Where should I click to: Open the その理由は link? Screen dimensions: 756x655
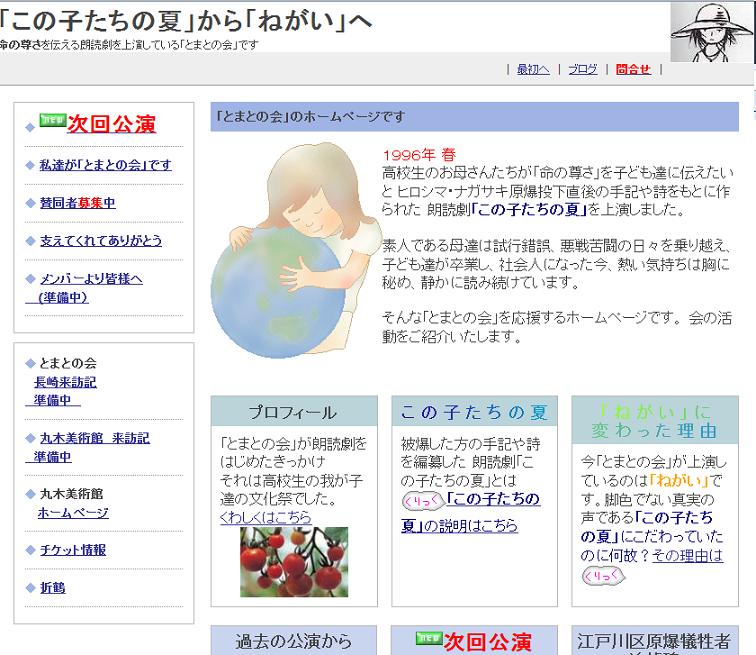point(688,556)
